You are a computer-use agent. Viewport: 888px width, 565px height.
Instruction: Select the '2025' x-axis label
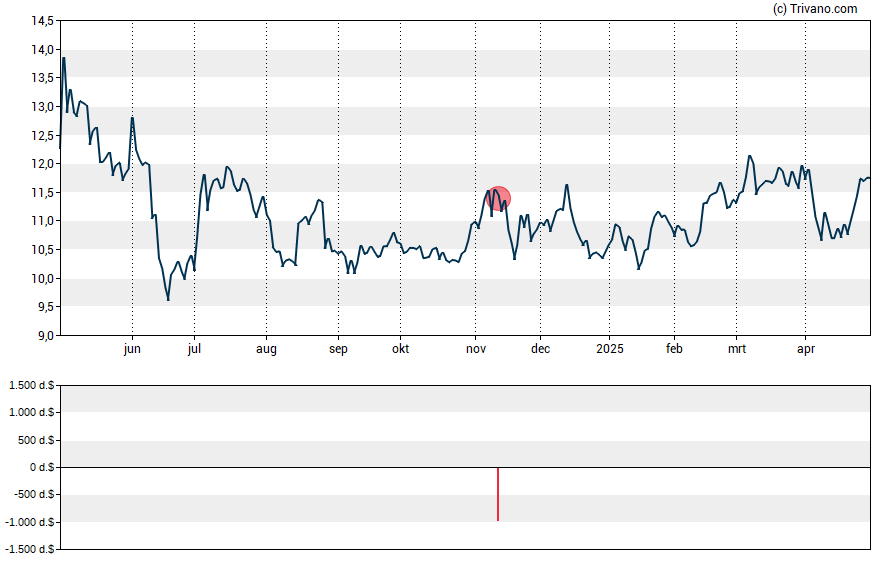pyautogui.click(x=610, y=349)
